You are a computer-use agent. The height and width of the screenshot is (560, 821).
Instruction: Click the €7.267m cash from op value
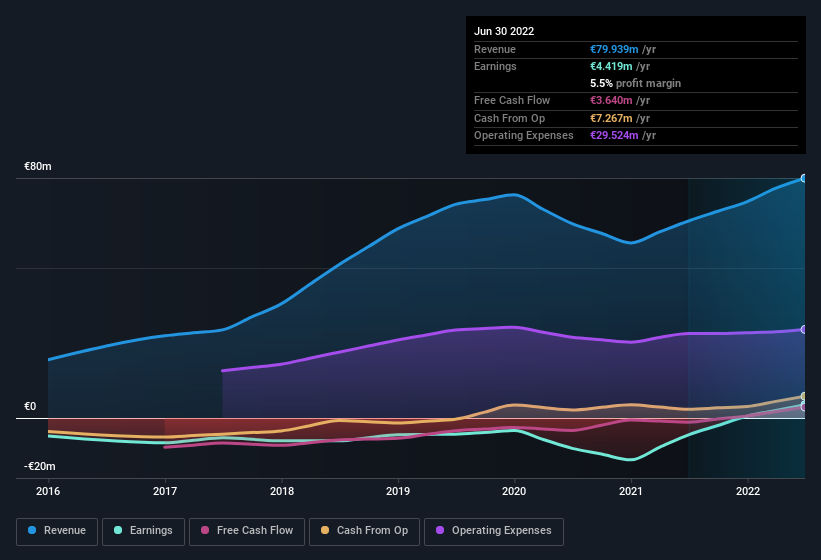pos(611,118)
